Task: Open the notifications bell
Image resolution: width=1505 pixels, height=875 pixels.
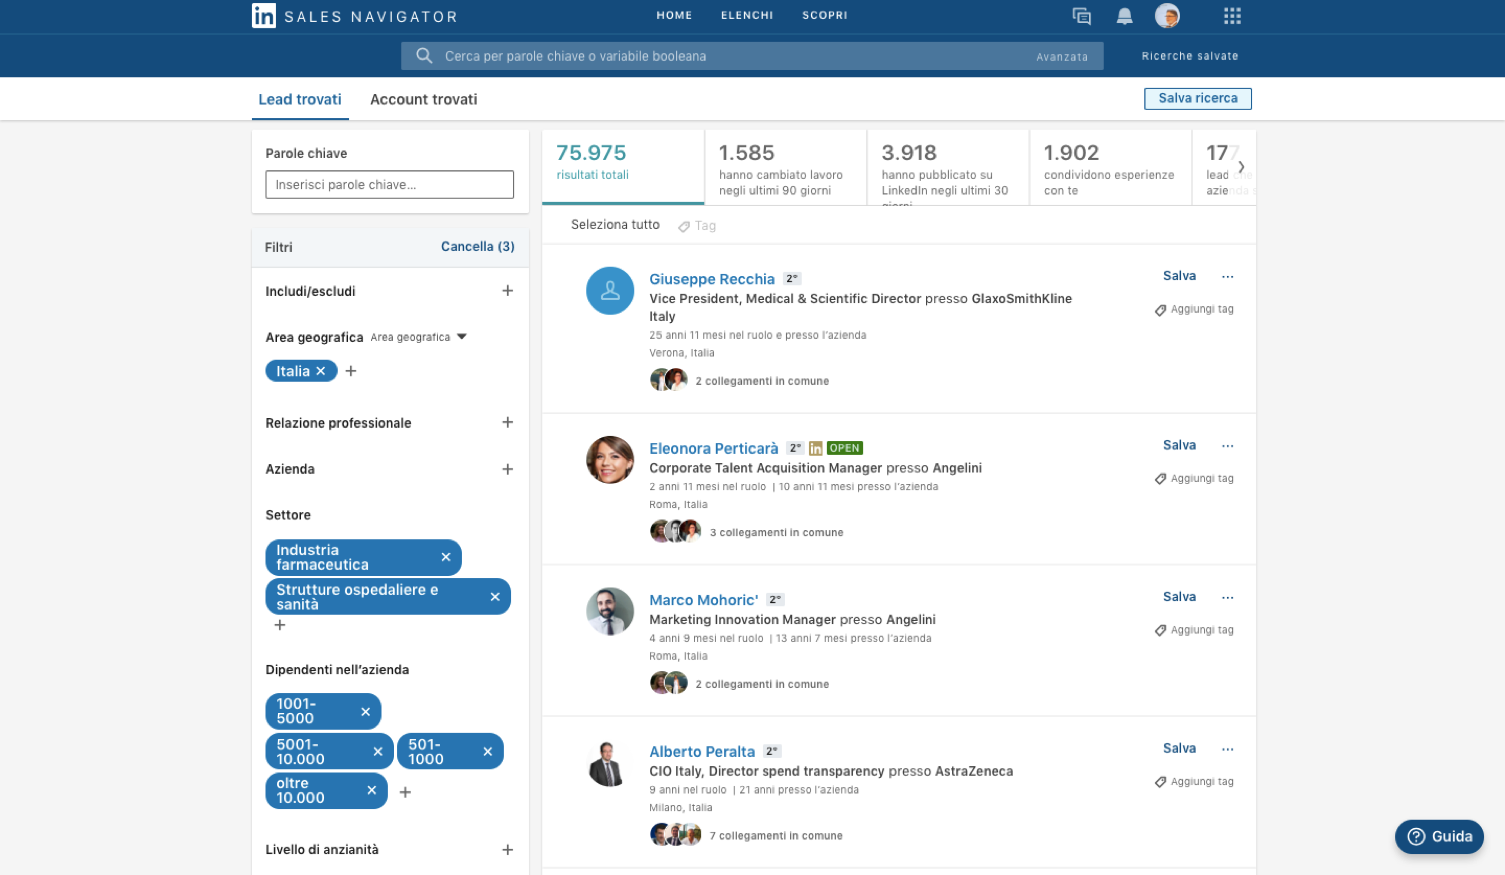Action: coord(1124,16)
